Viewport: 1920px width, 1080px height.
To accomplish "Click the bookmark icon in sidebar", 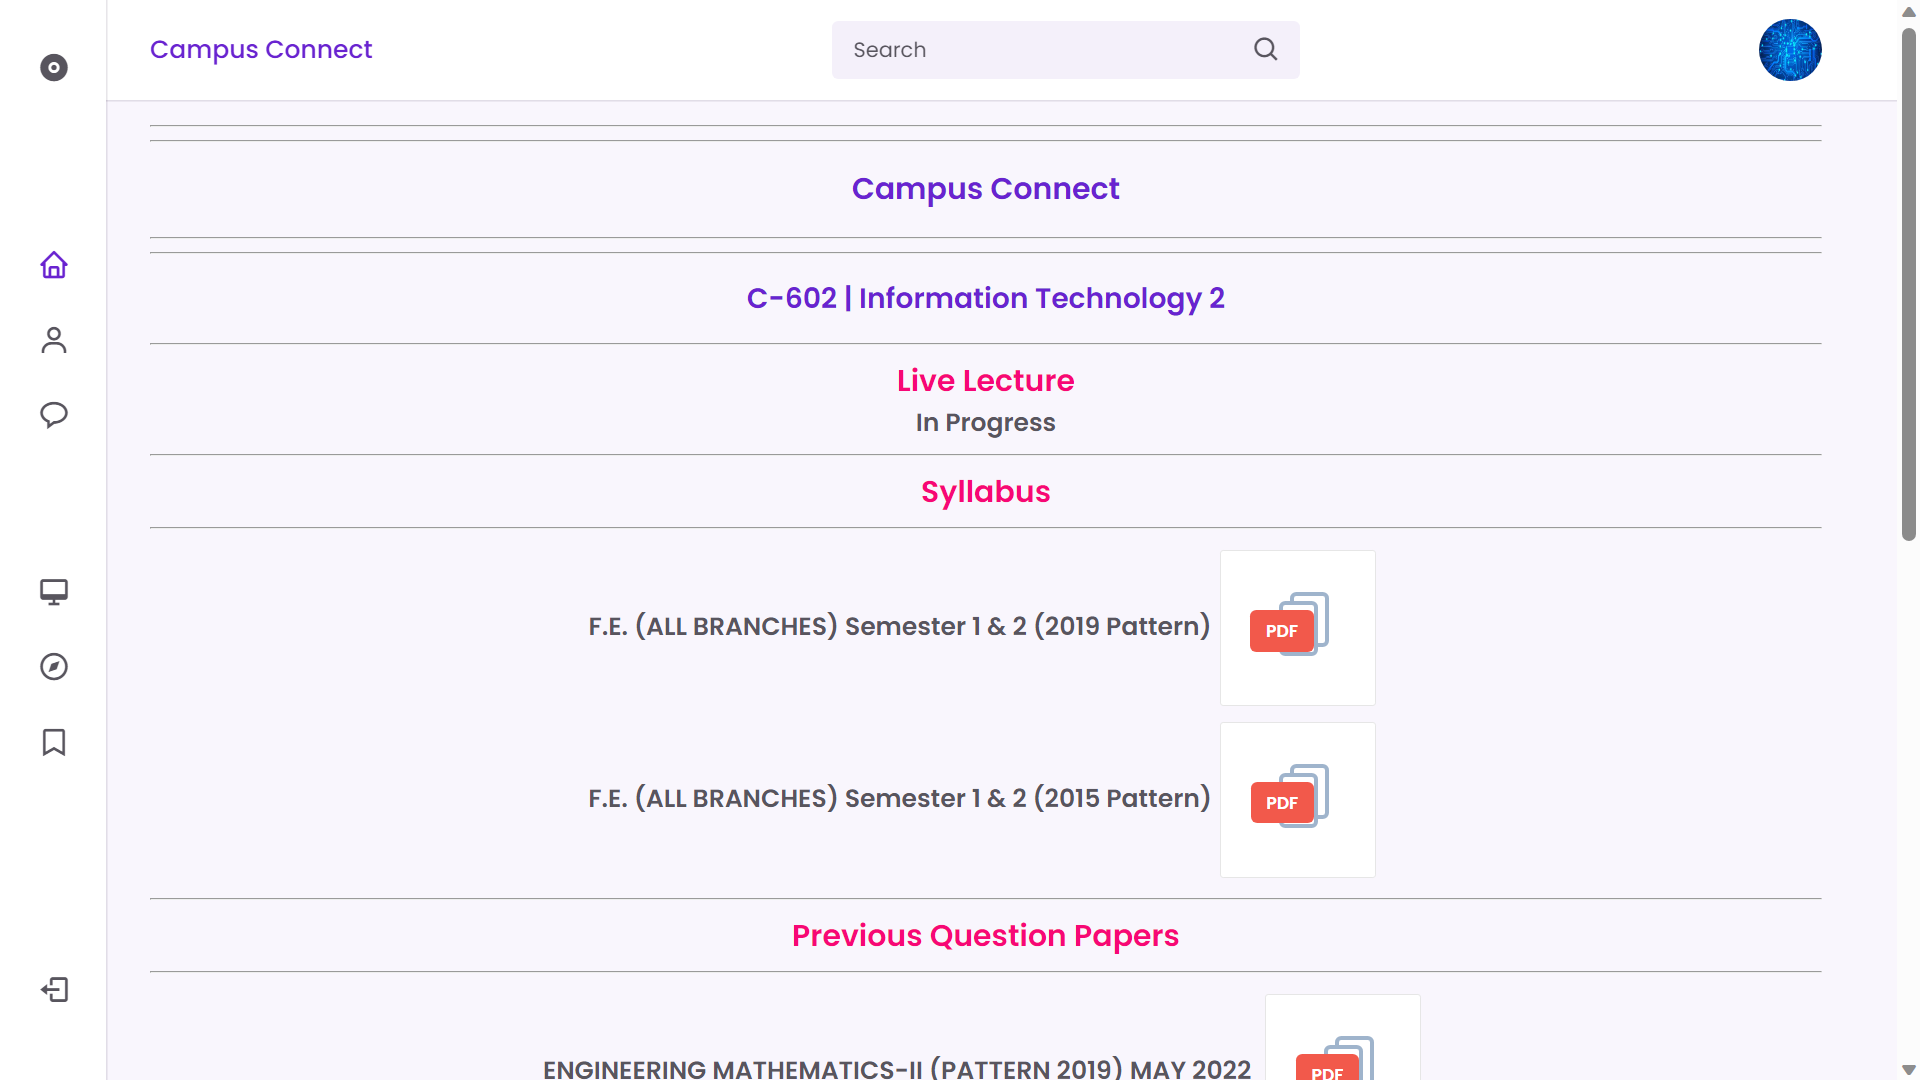I will click(54, 742).
